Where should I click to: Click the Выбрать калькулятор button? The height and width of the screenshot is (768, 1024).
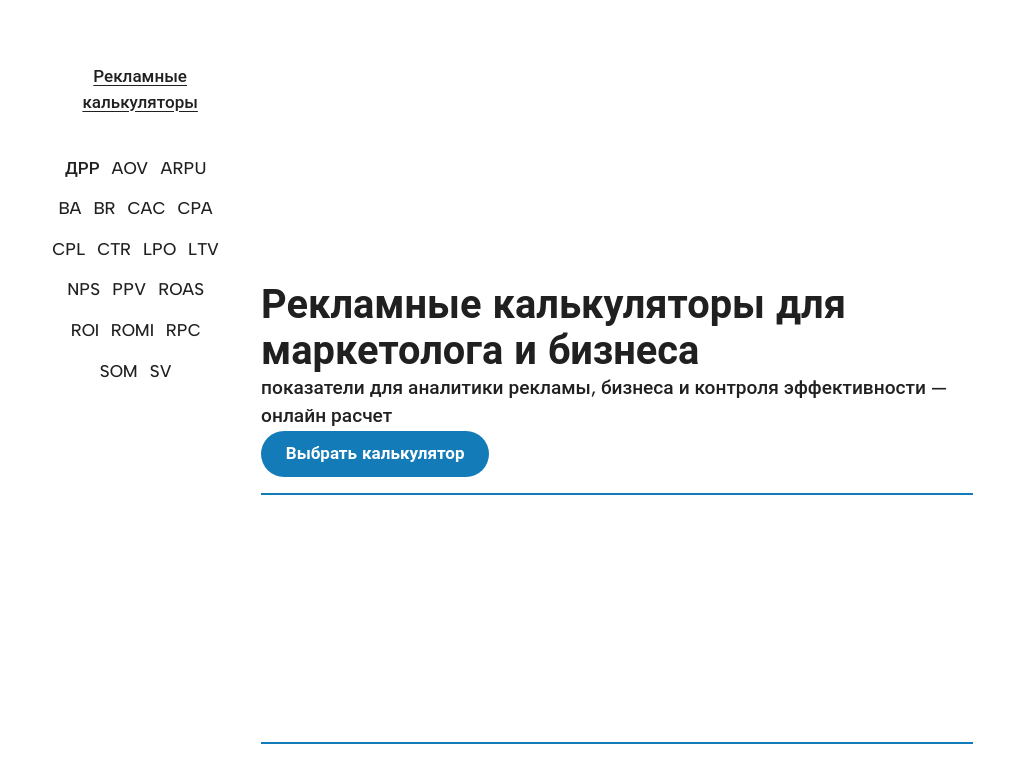pos(375,454)
